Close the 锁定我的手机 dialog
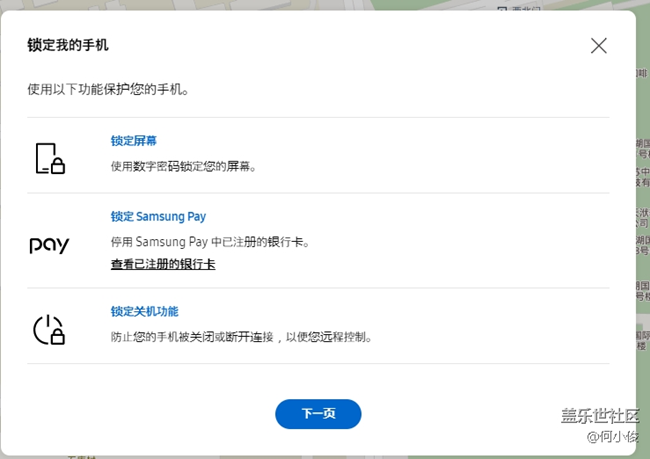The width and height of the screenshot is (650, 459). coord(599,46)
